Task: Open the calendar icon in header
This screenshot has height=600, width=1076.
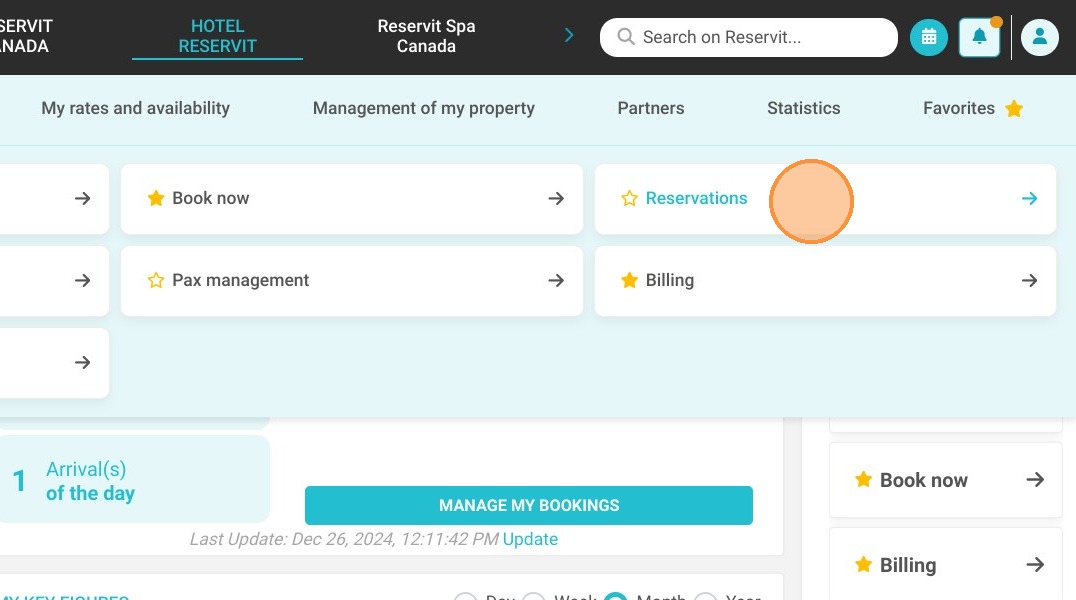Action: 928,37
